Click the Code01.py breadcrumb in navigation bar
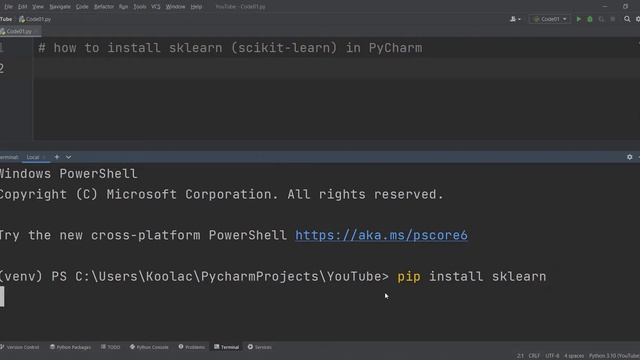640x360 pixels. 35,19
